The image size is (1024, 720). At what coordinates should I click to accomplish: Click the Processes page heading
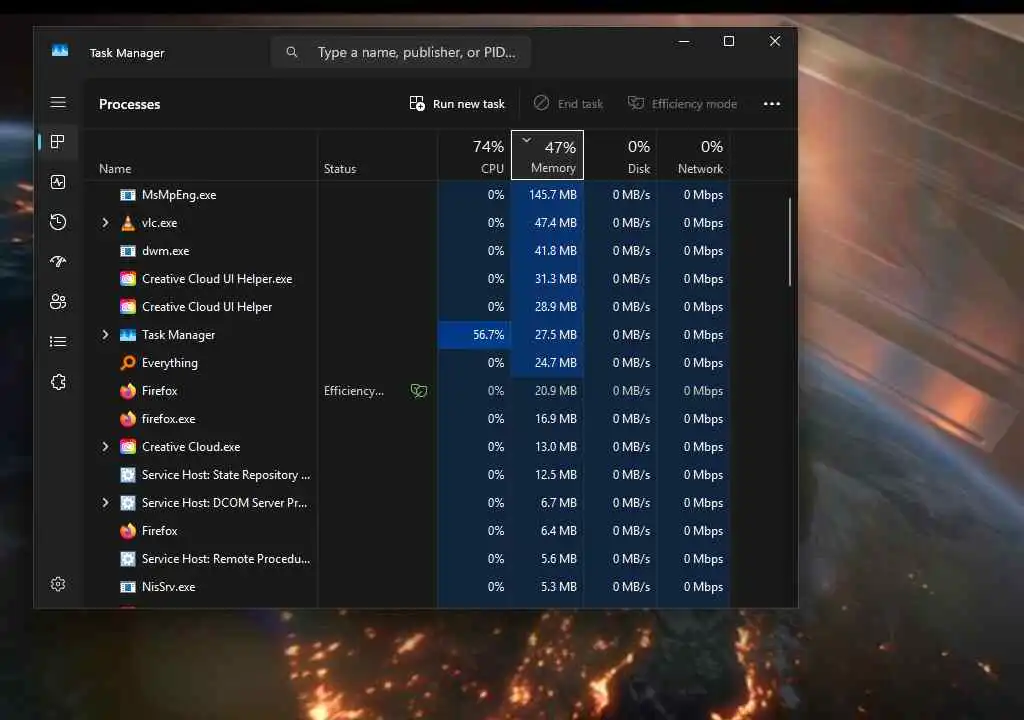click(x=129, y=104)
